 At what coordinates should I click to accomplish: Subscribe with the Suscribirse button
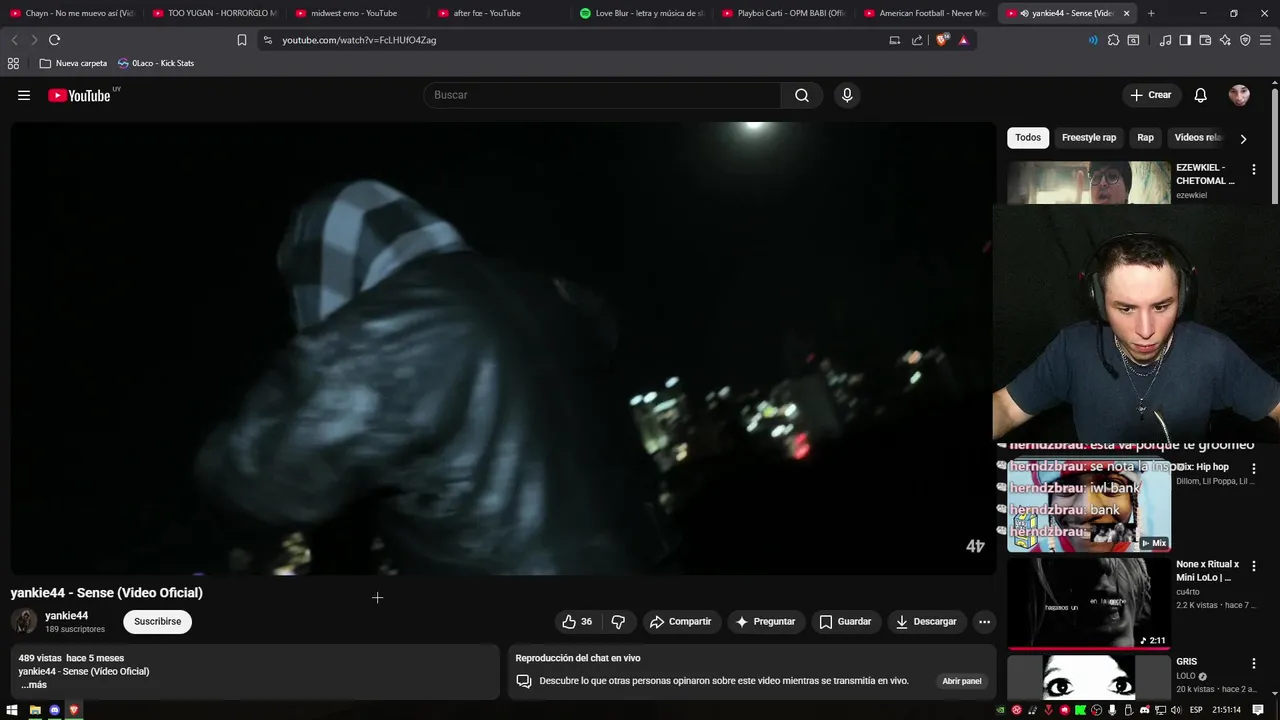[157, 622]
